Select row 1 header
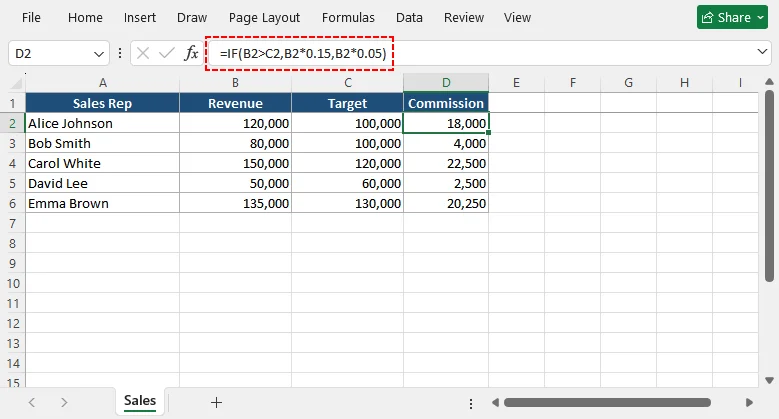The image size is (779, 419). (x=12, y=103)
